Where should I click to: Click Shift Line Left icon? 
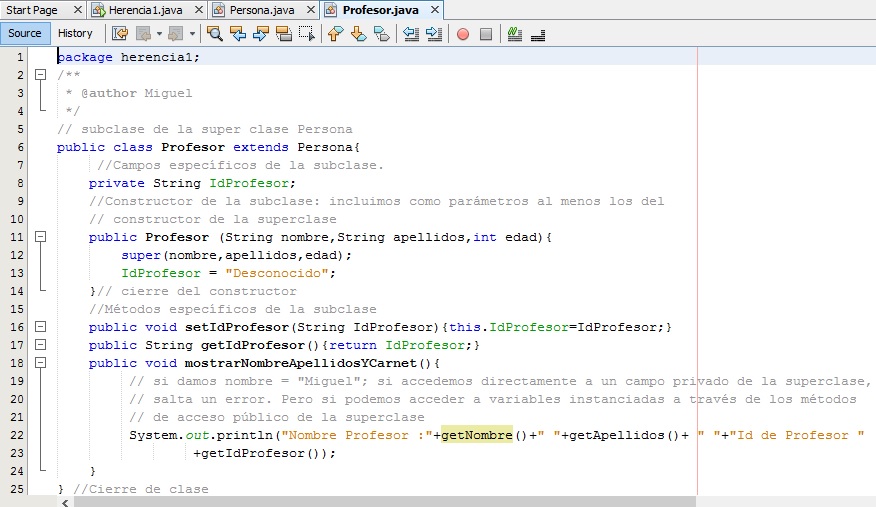coord(410,33)
